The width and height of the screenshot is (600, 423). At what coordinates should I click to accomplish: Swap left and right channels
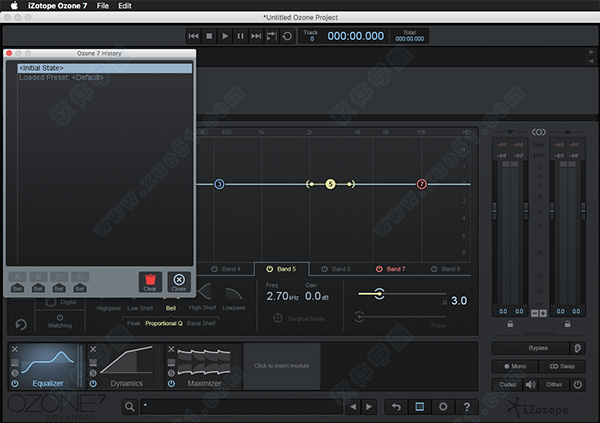pos(562,366)
